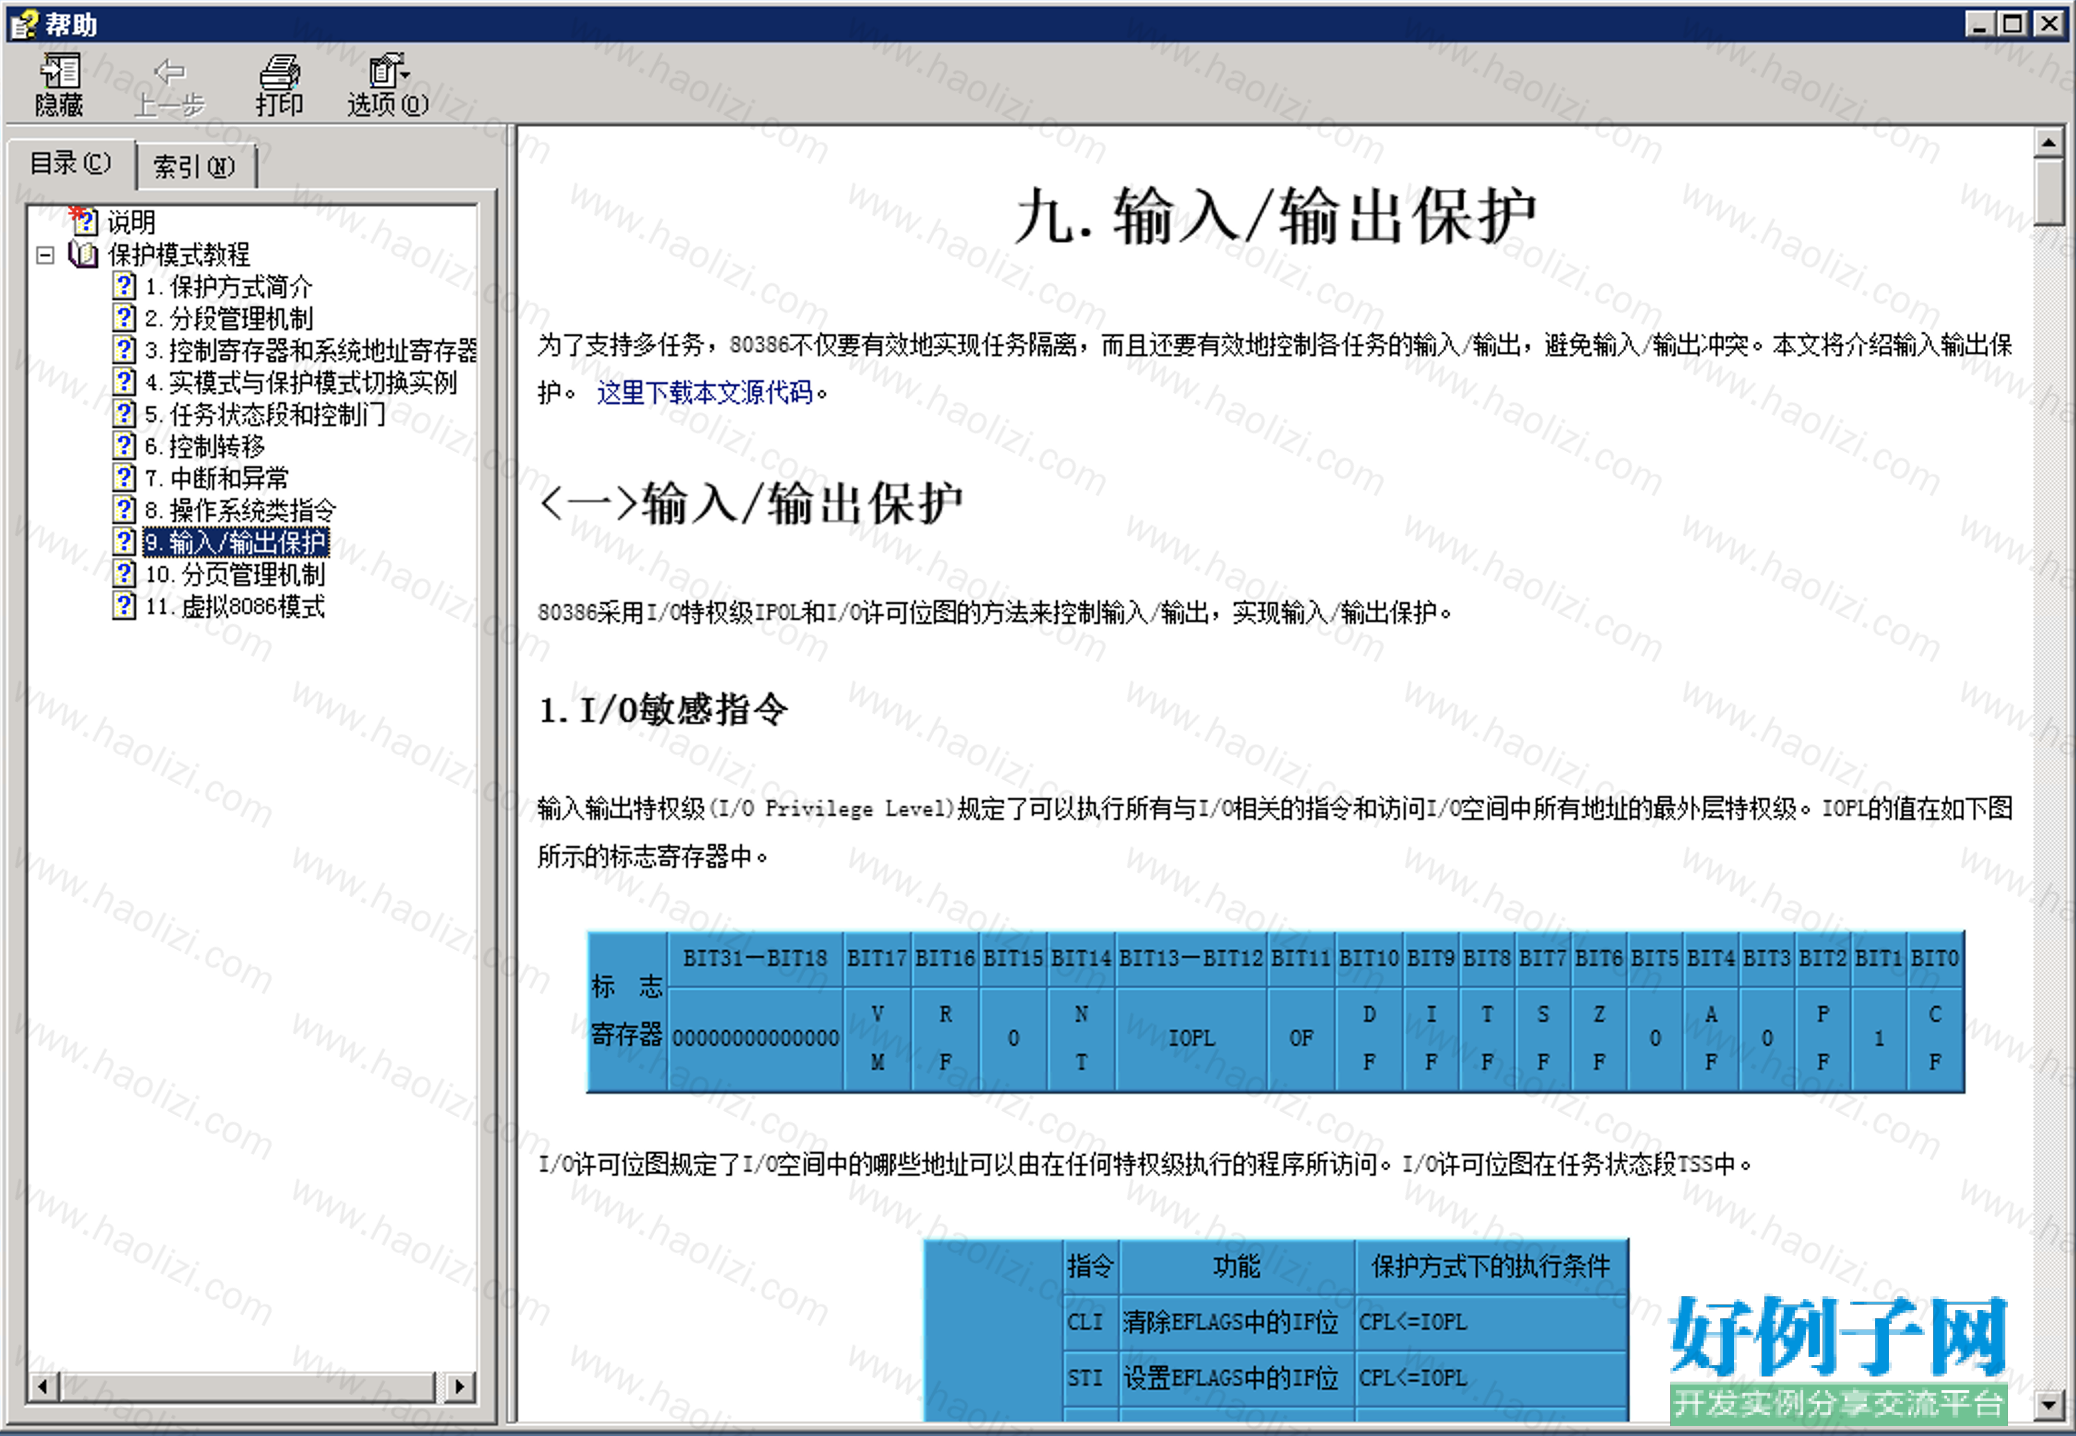Click question-mark icon beside 8. 操作系统类指令
This screenshot has height=1436, width=2076.
tap(124, 510)
